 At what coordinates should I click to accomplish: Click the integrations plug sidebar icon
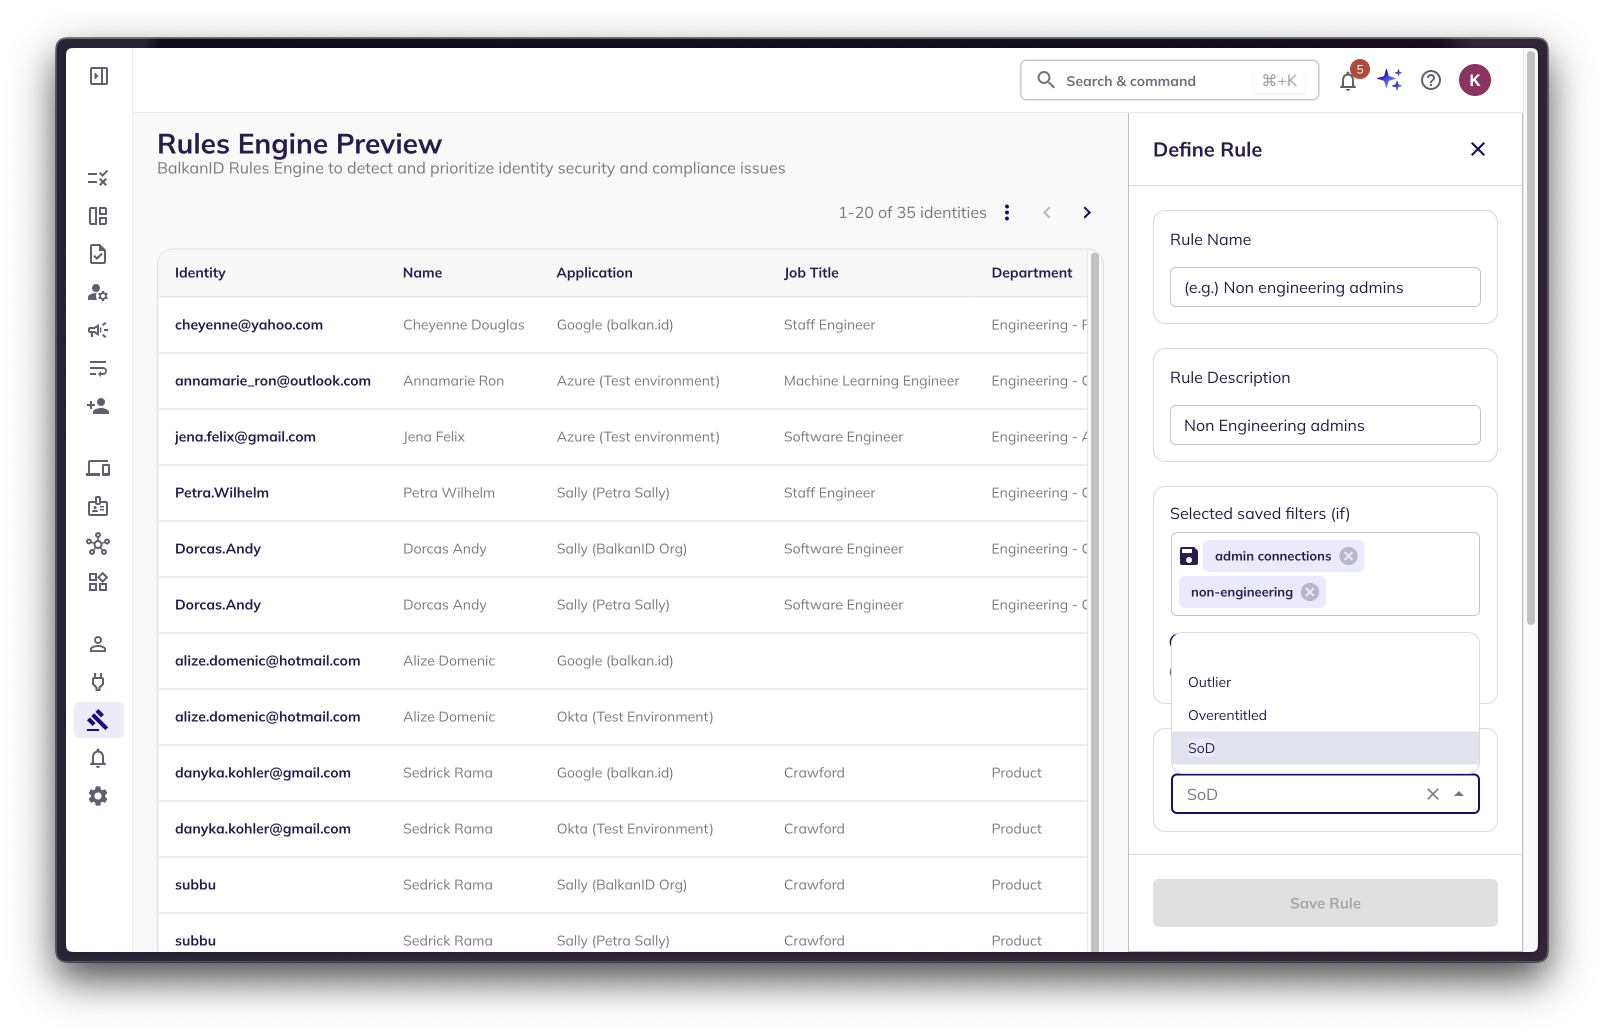[x=98, y=682]
